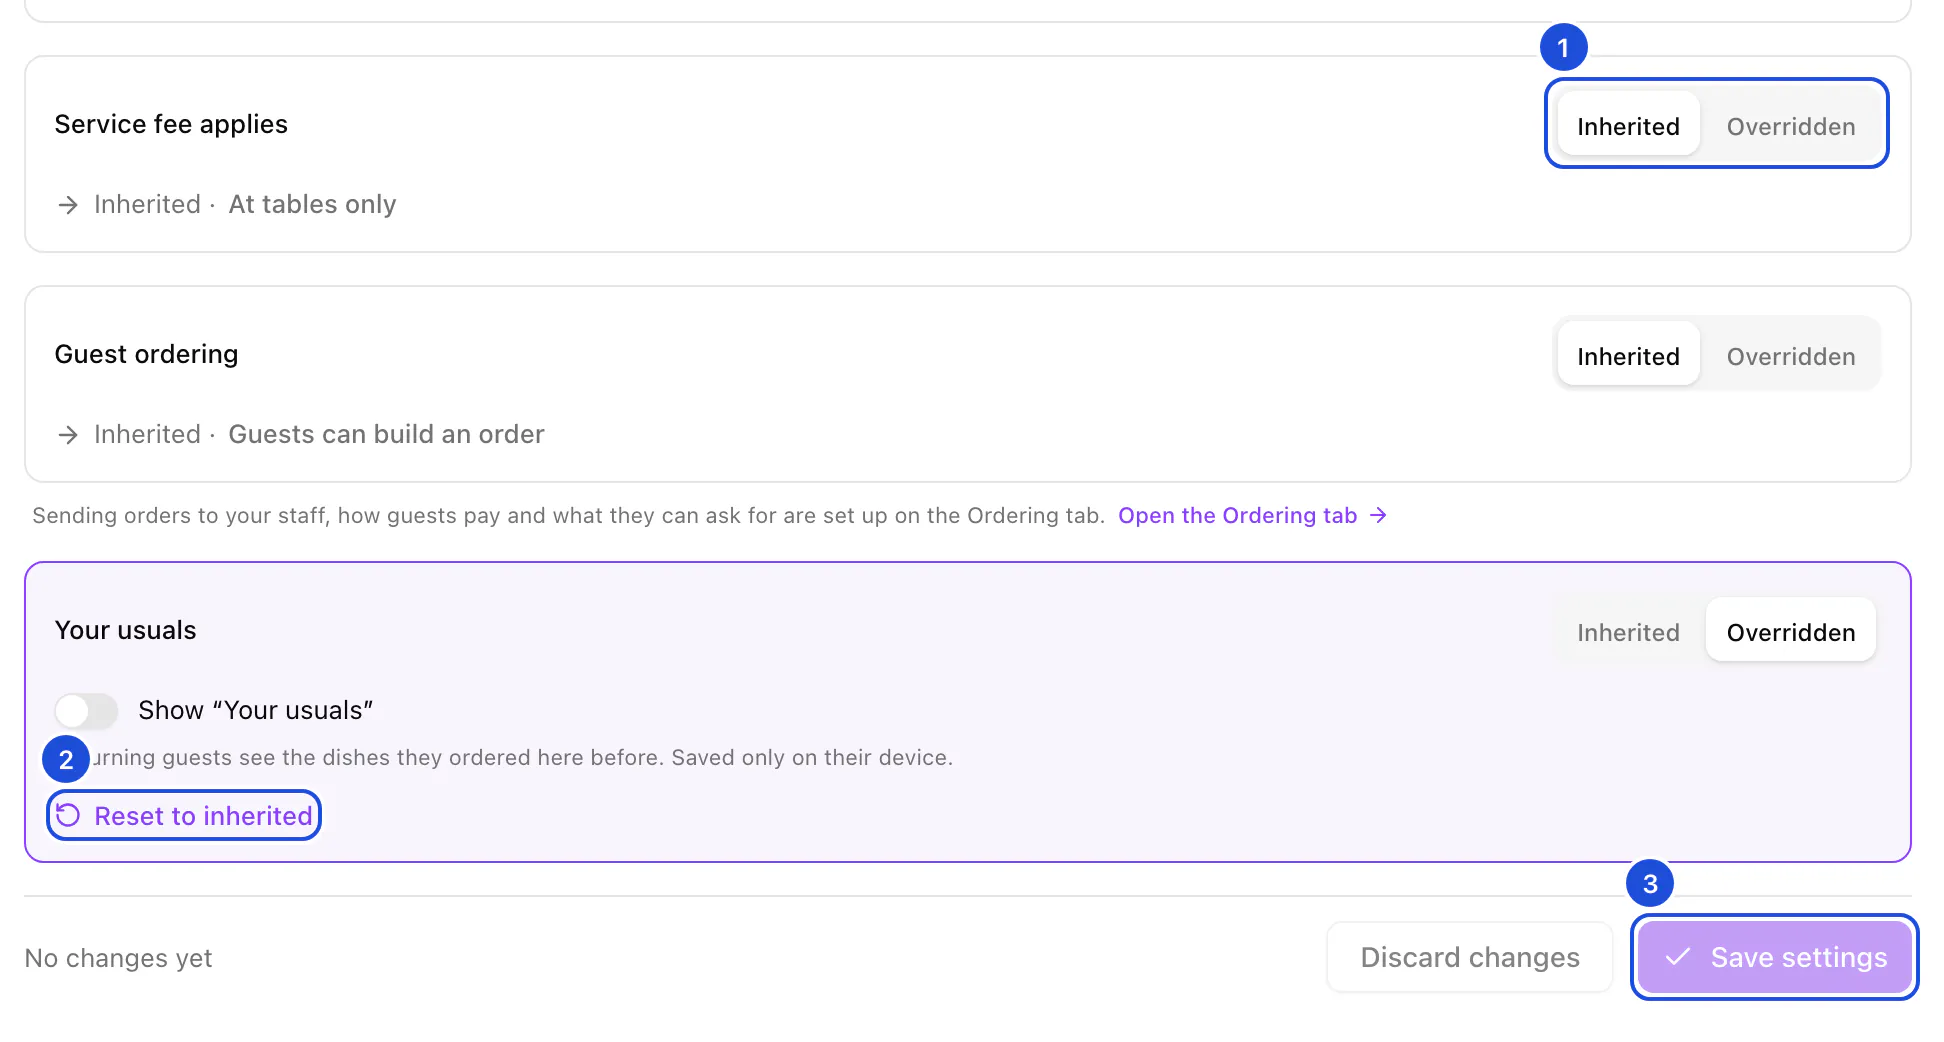Click the "Guests can build an order" text
Screen dimensions: 1944x1042
(386, 434)
